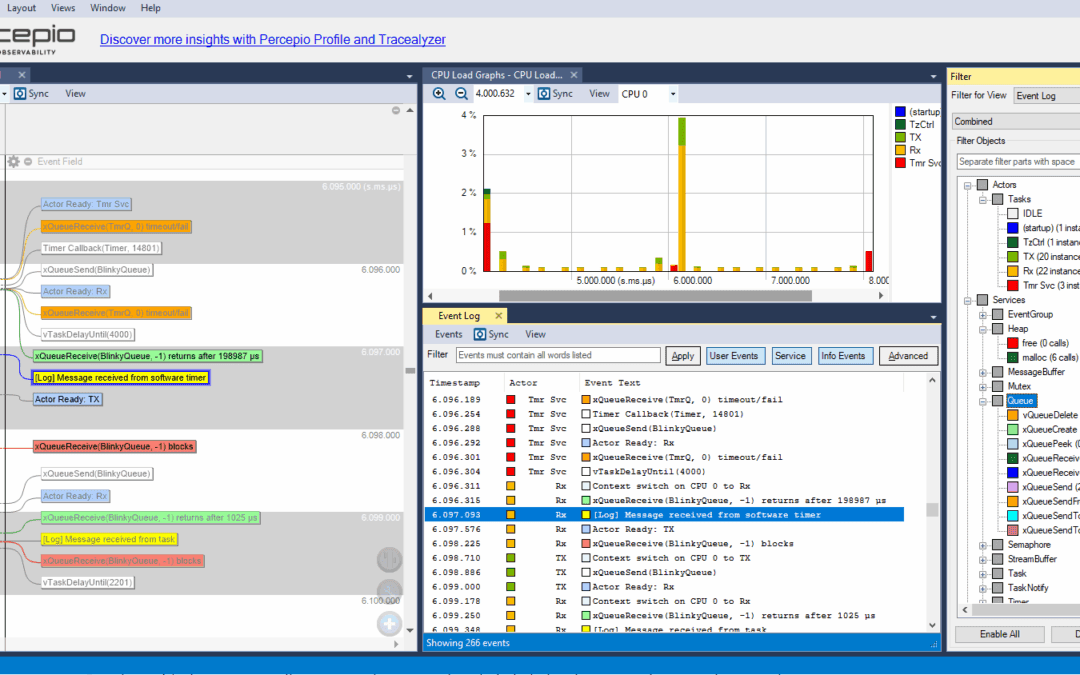This screenshot has height=675, width=1080.
Task: Click red Tmr Svc color swatch in Filter
Action: click(x=1012, y=285)
